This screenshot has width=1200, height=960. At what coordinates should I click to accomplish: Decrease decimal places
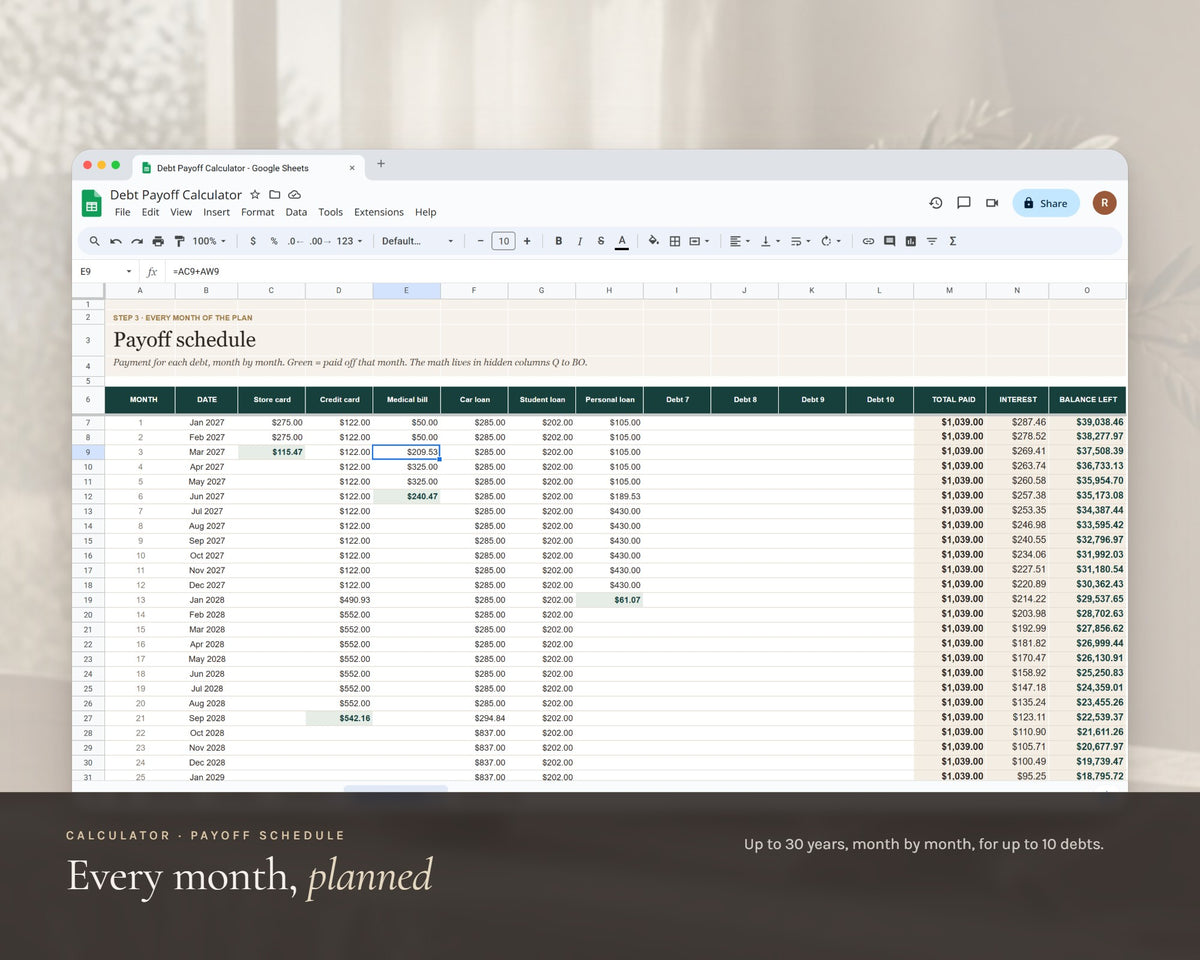295,241
